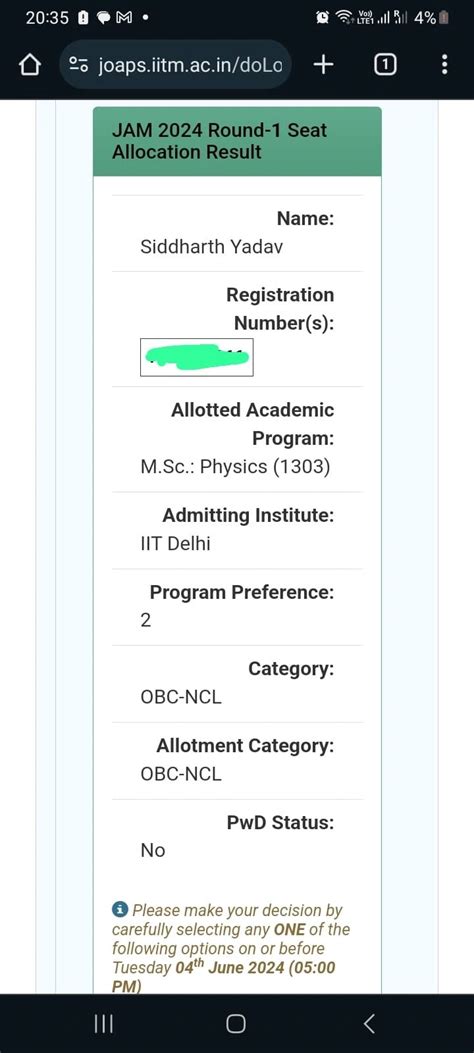
Task: Tap the JAM 2024 Round-1 Seat Allocation header
Action: (237, 141)
